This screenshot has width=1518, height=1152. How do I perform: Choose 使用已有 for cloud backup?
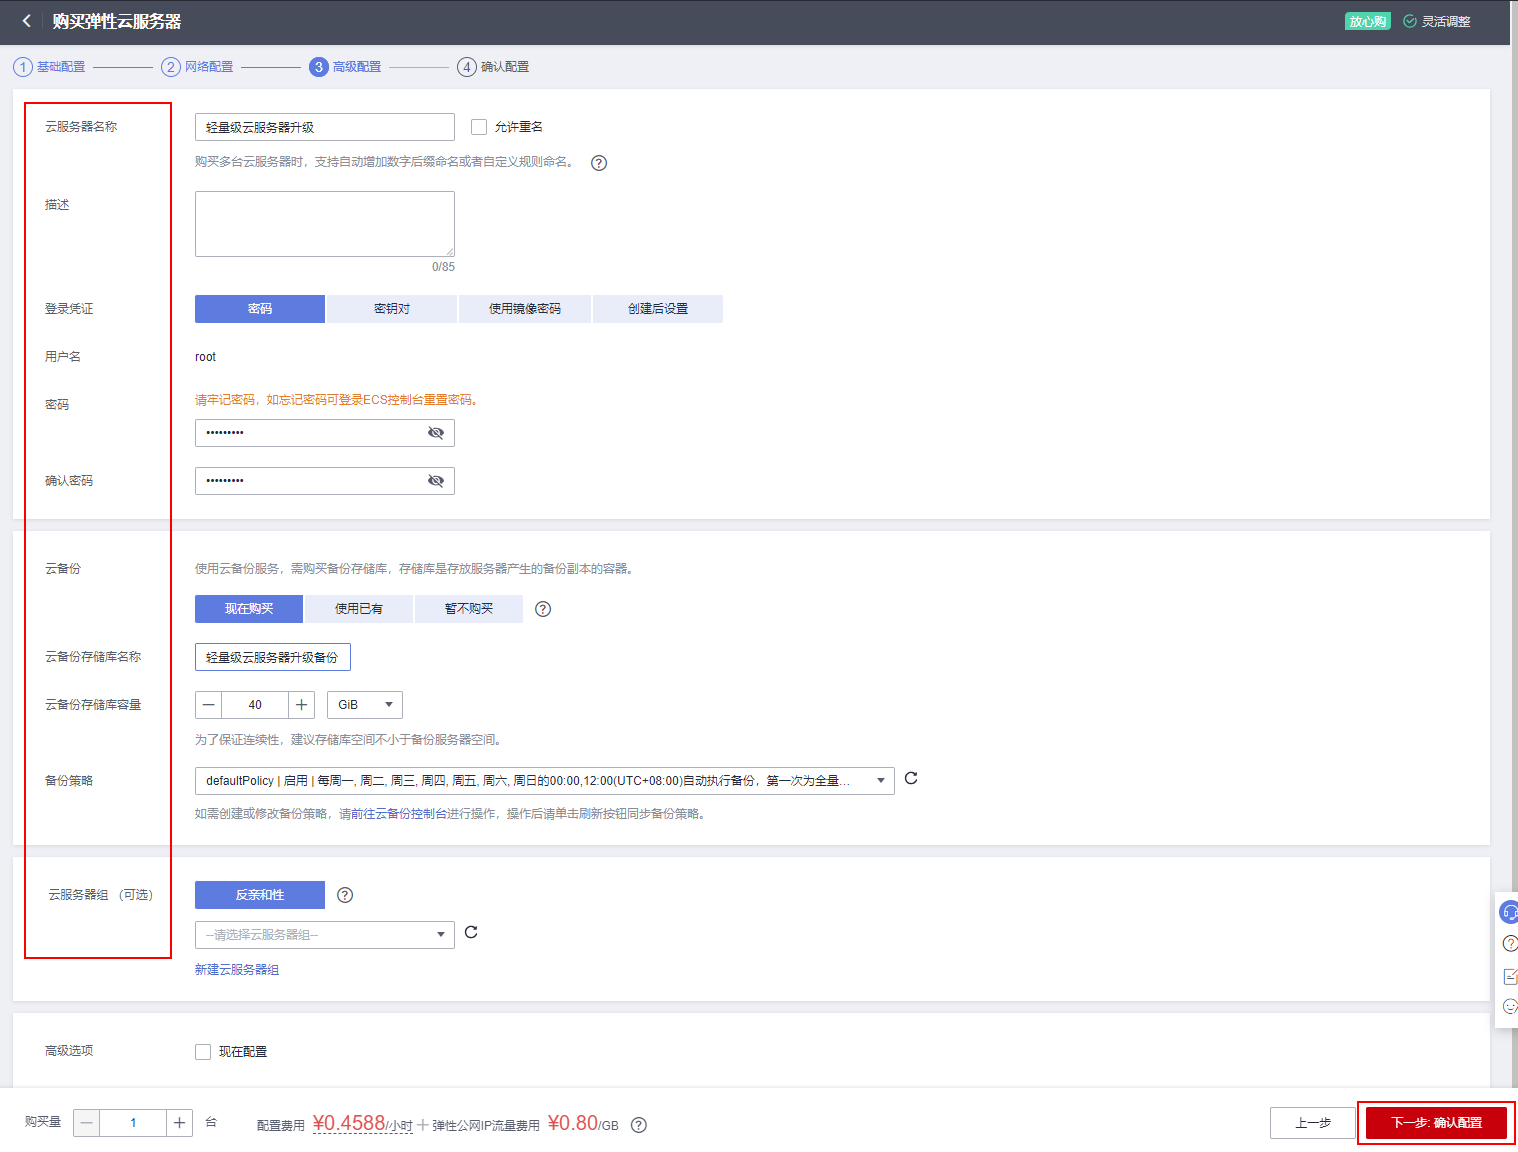(x=359, y=609)
